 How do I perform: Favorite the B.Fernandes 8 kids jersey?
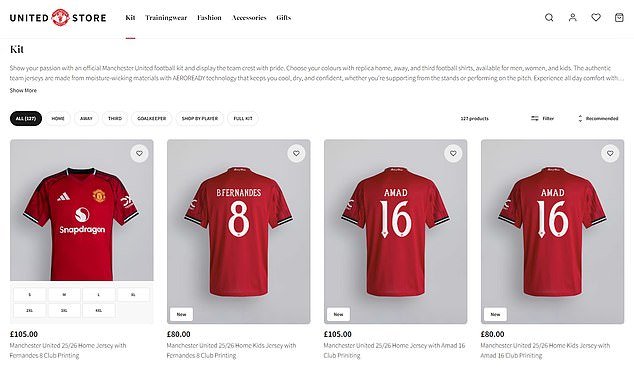tap(296, 154)
